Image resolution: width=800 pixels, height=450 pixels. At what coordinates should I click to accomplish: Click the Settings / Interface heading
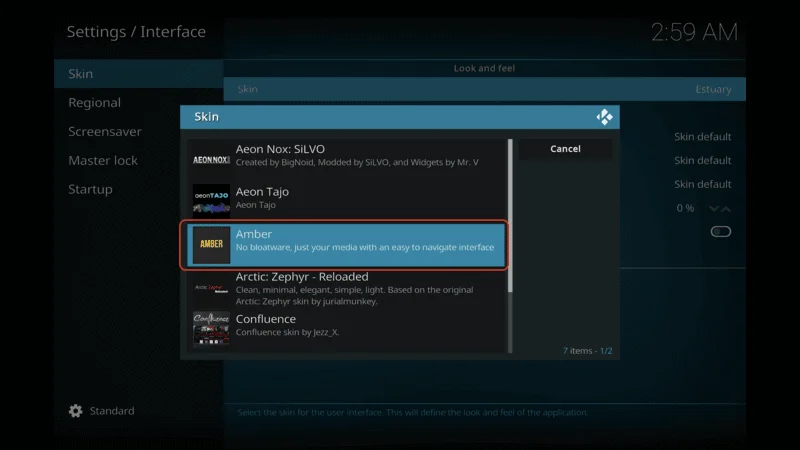tap(136, 32)
